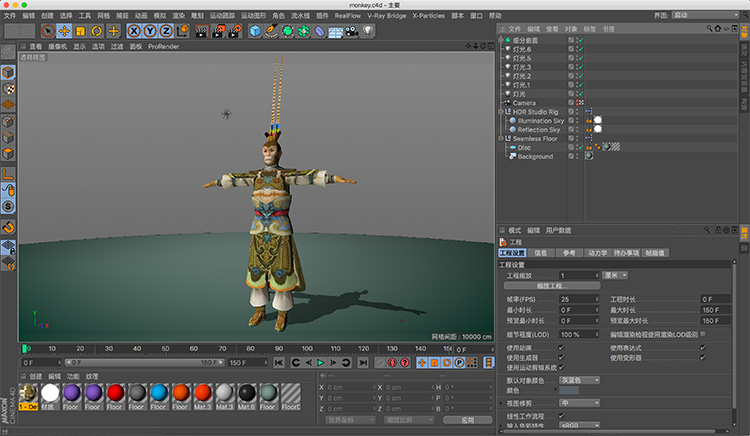Click the 颜色 color swatch
750x436 pixels.
click(569, 391)
